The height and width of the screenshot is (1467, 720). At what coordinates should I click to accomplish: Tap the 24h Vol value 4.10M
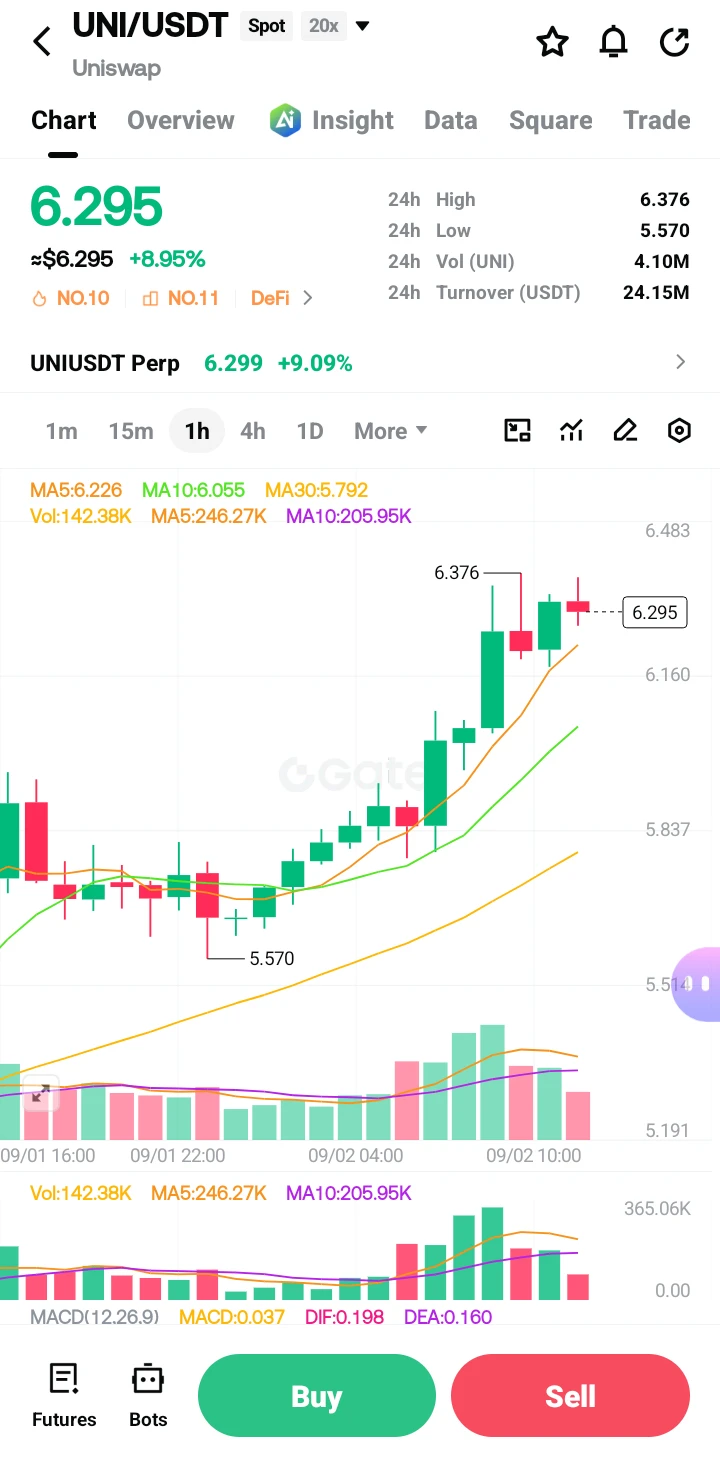click(662, 262)
